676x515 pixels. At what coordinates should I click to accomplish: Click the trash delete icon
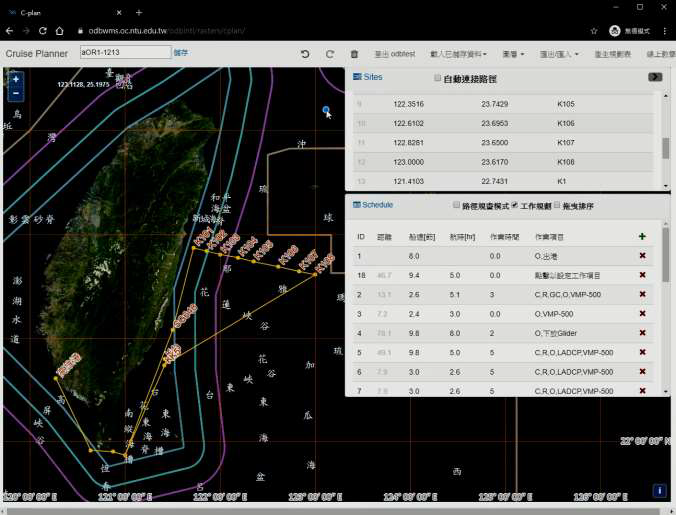pyautogui.click(x=354, y=54)
